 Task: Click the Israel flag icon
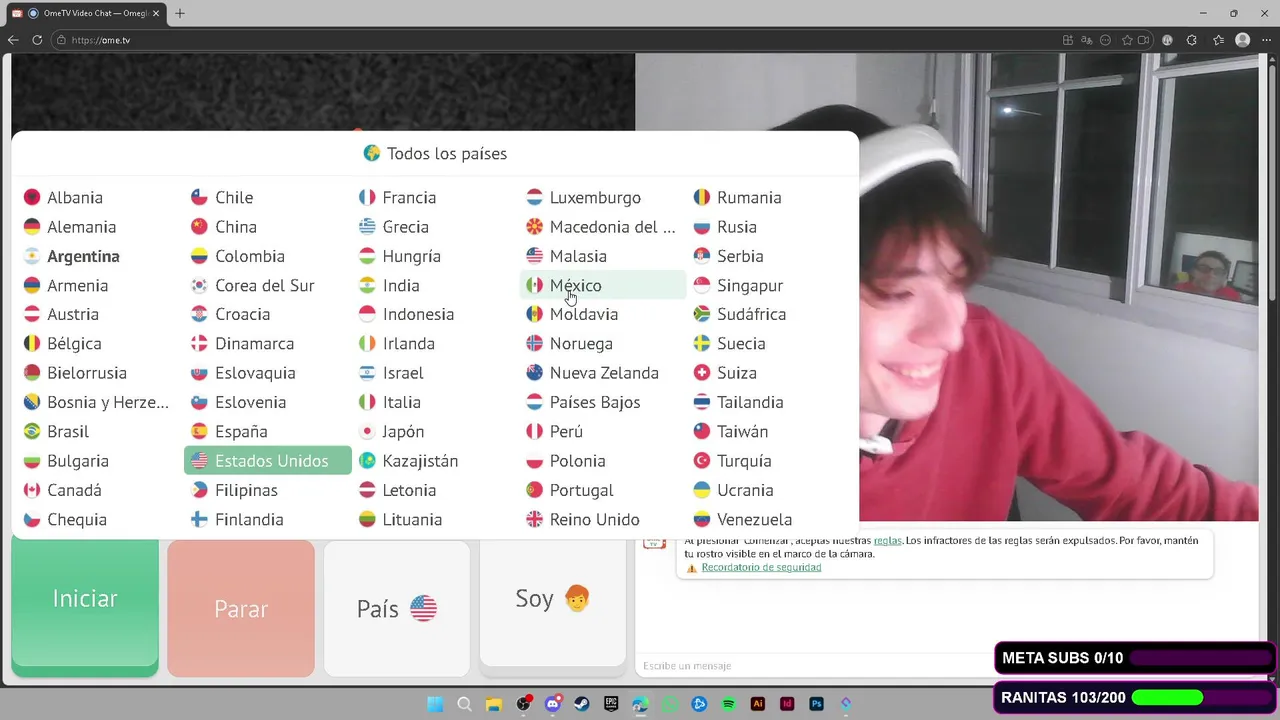click(367, 373)
